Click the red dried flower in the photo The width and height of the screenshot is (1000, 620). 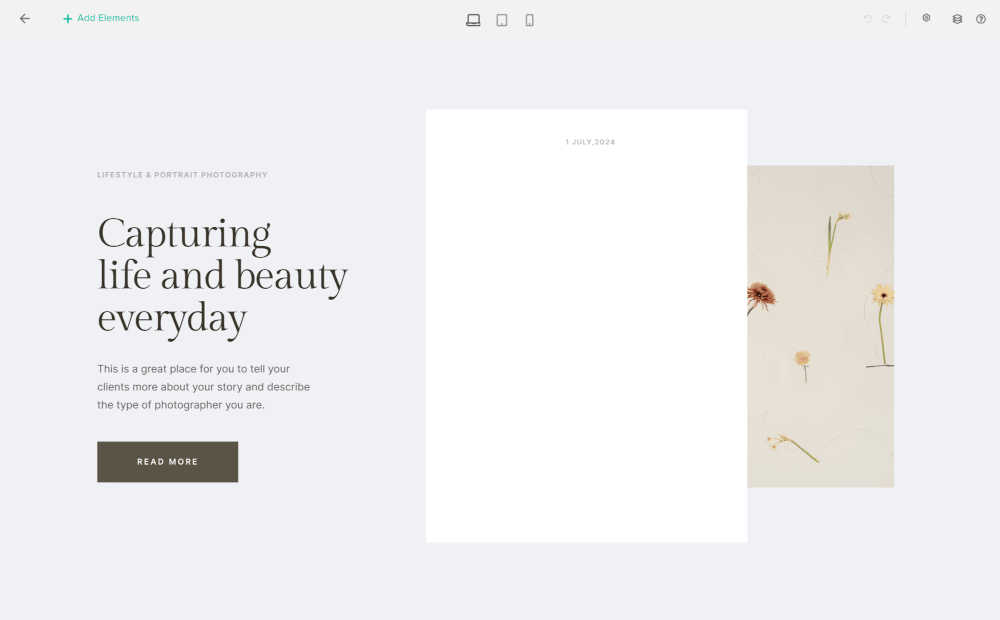(x=761, y=295)
